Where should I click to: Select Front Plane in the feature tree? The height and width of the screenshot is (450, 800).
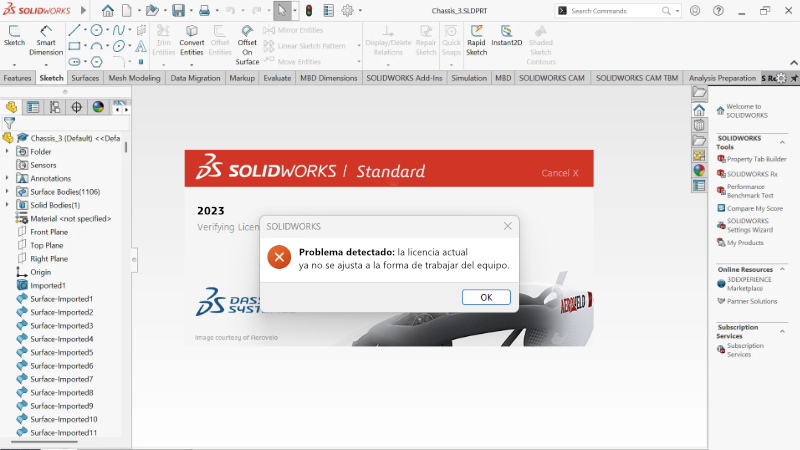tap(48, 232)
